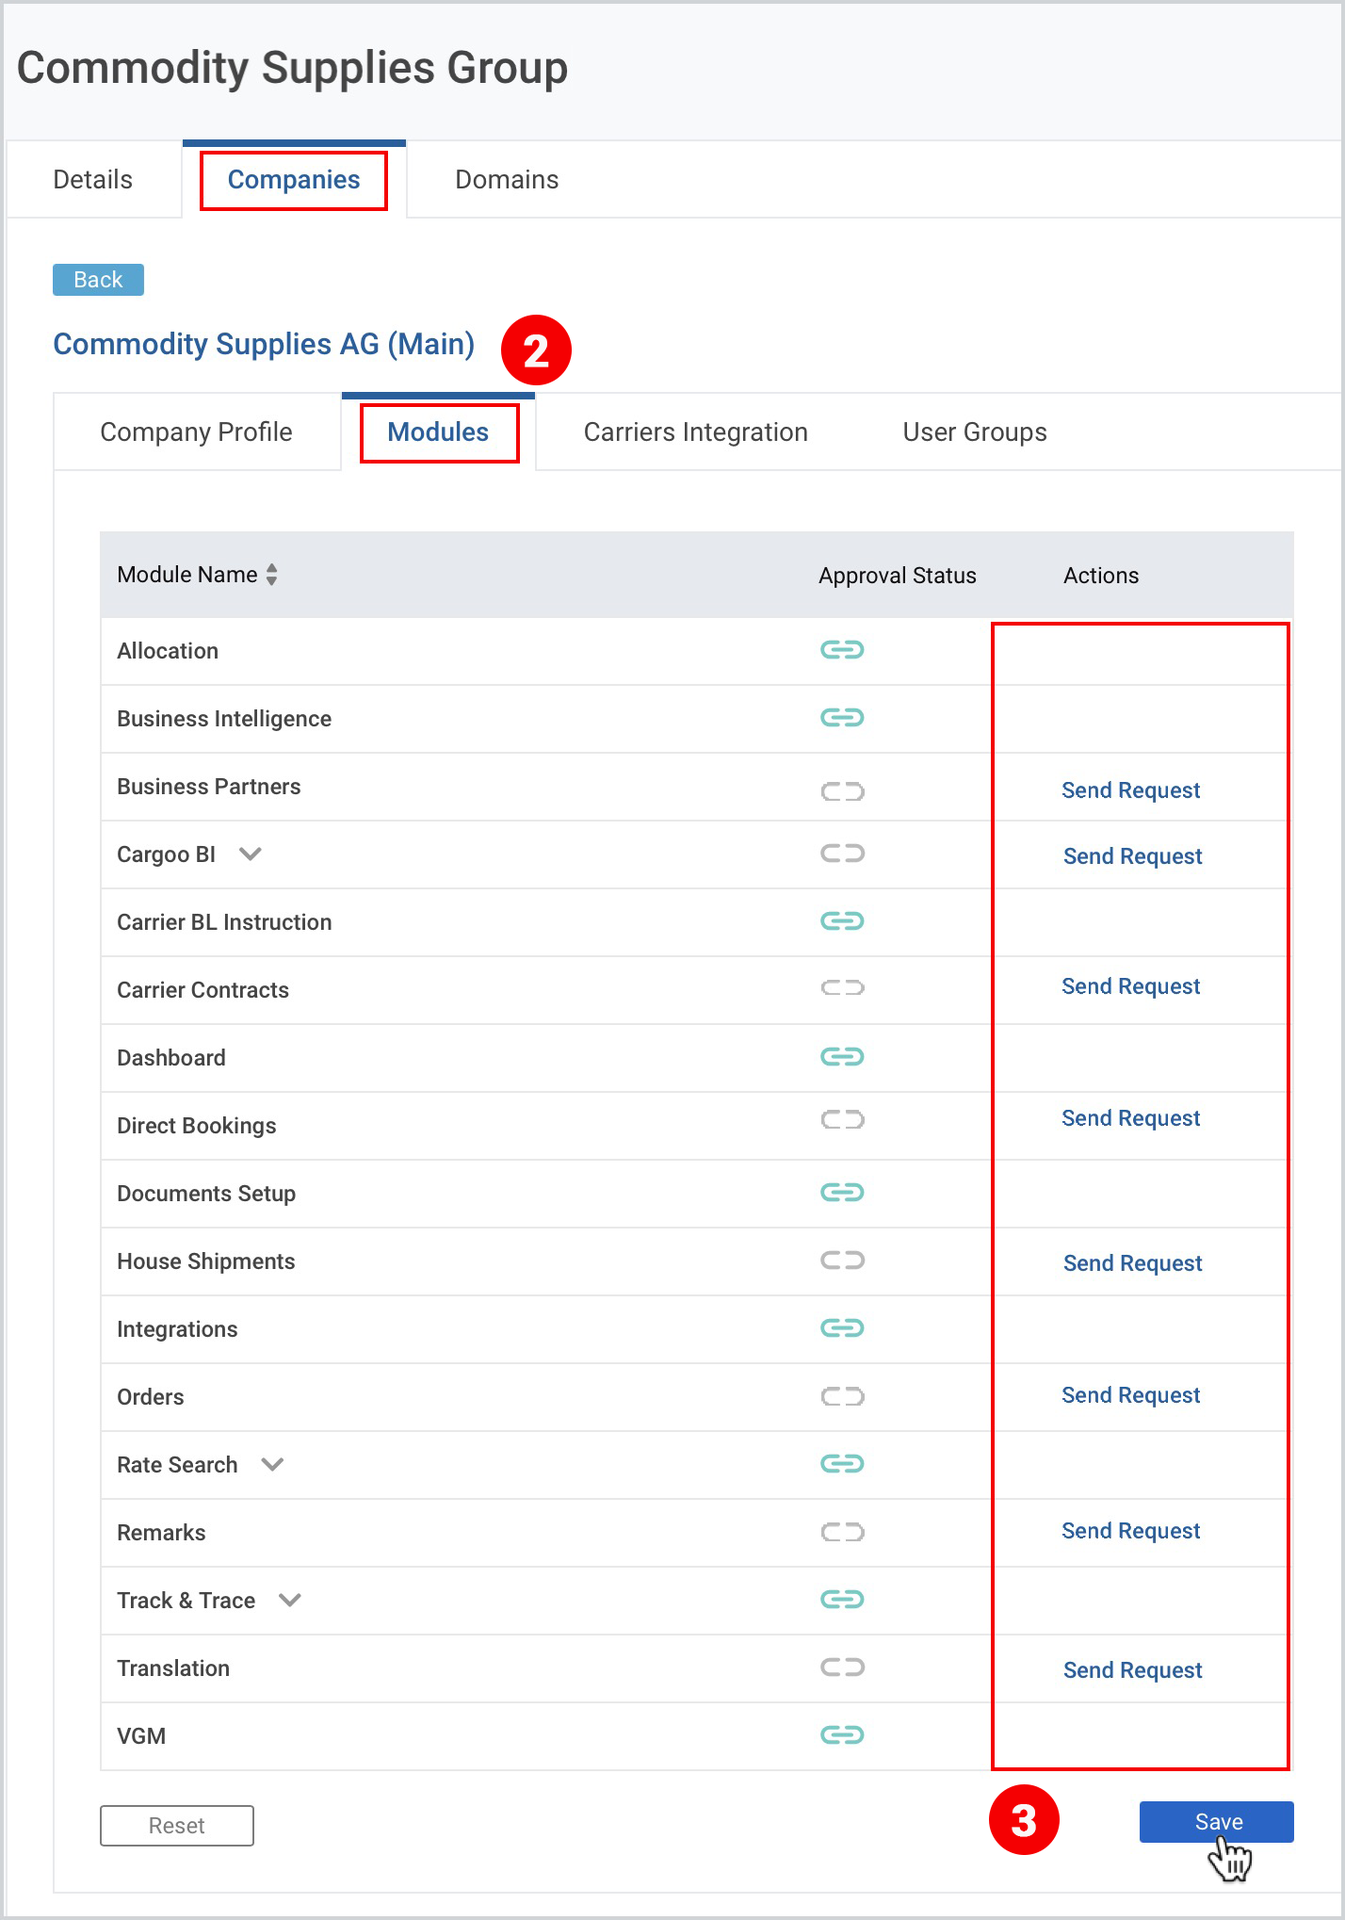The image size is (1345, 1920).
Task: Click the Track & Trace status link icon
Action: [842, 1600]
